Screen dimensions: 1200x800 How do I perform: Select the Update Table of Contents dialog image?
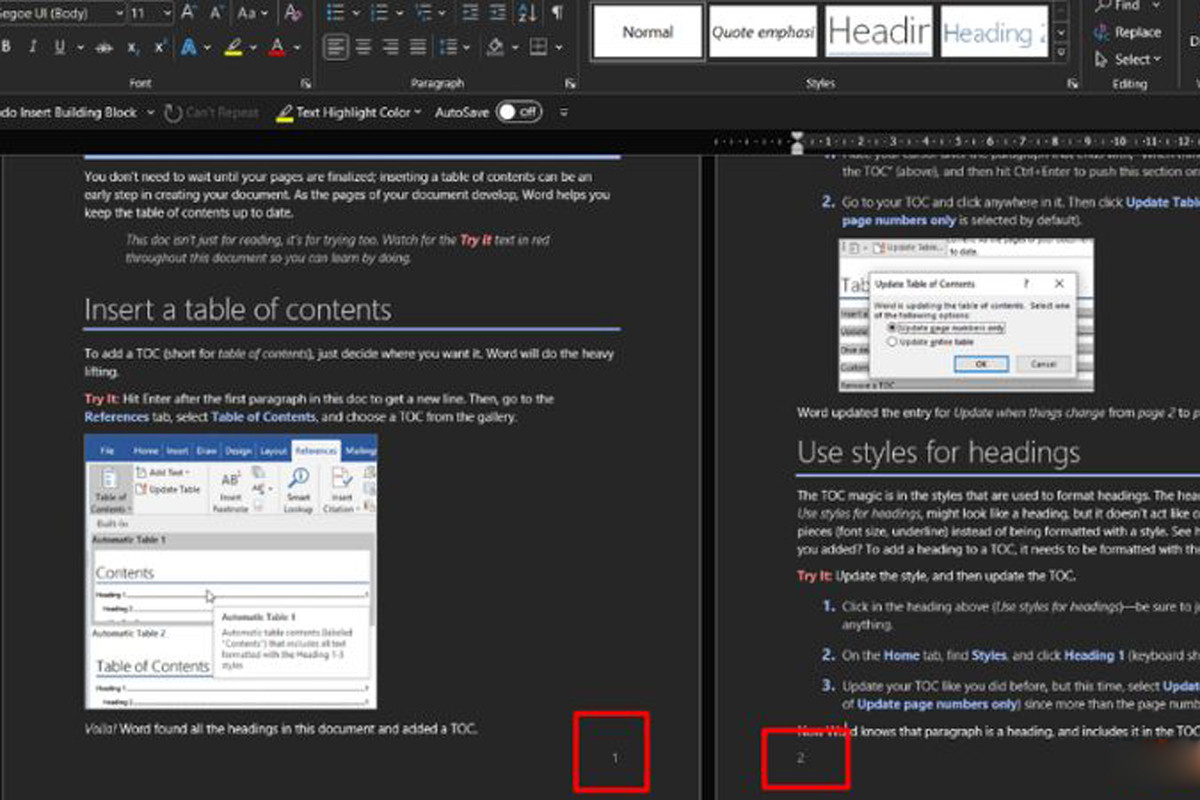[966, 314]
